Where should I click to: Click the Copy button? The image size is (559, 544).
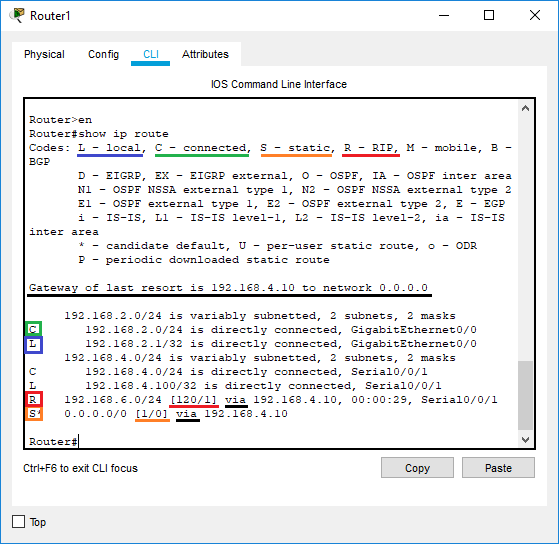pyautogui.click(x=417, y=468)
